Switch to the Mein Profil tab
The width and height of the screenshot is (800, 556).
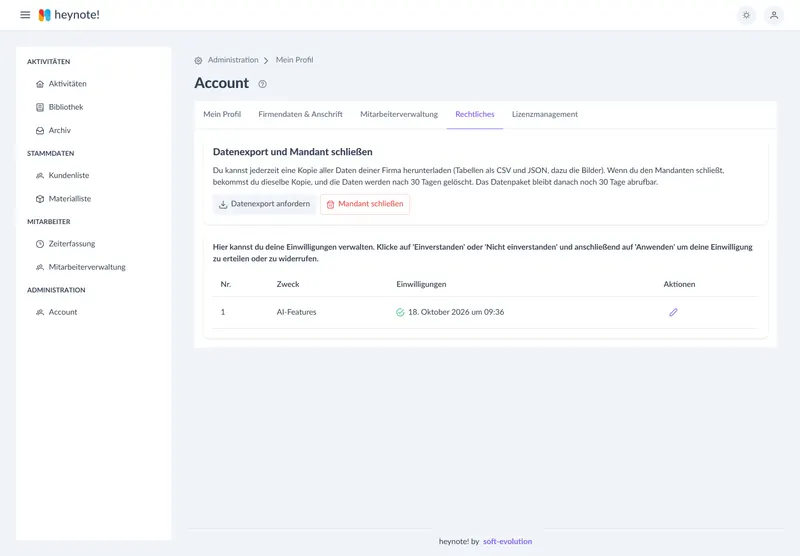[x=222, y=114]
